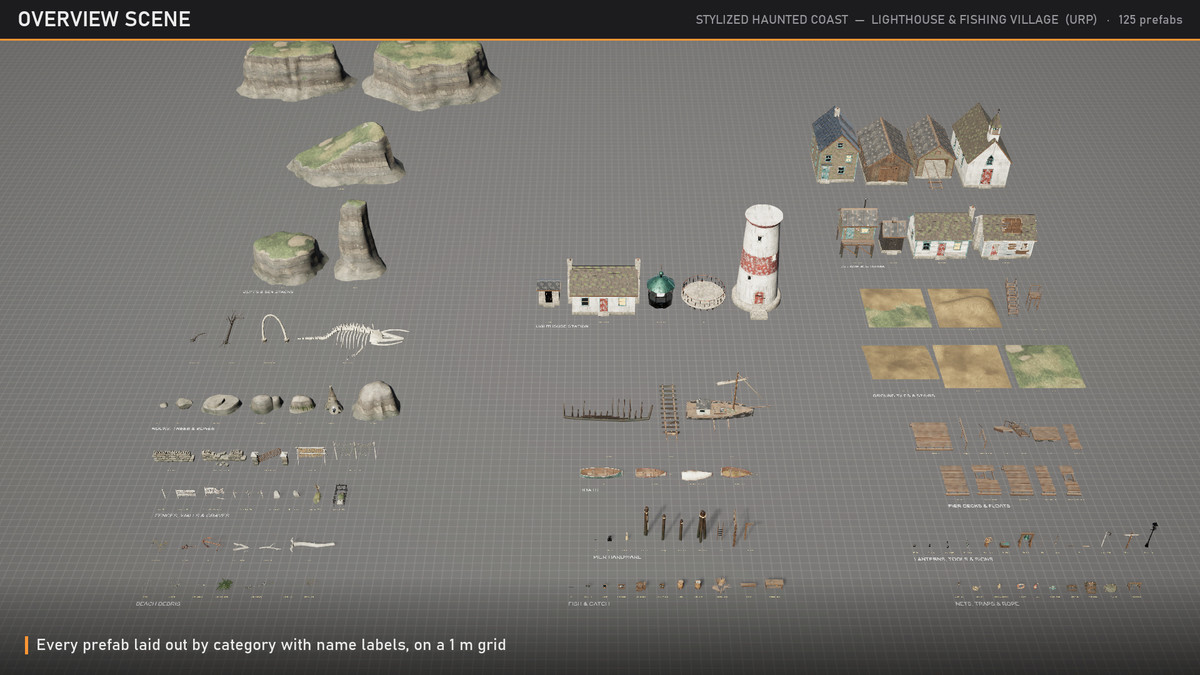Select the green fern plant prefab
The width and height of the screenshot is (1200, 675).
coord(225,584)
